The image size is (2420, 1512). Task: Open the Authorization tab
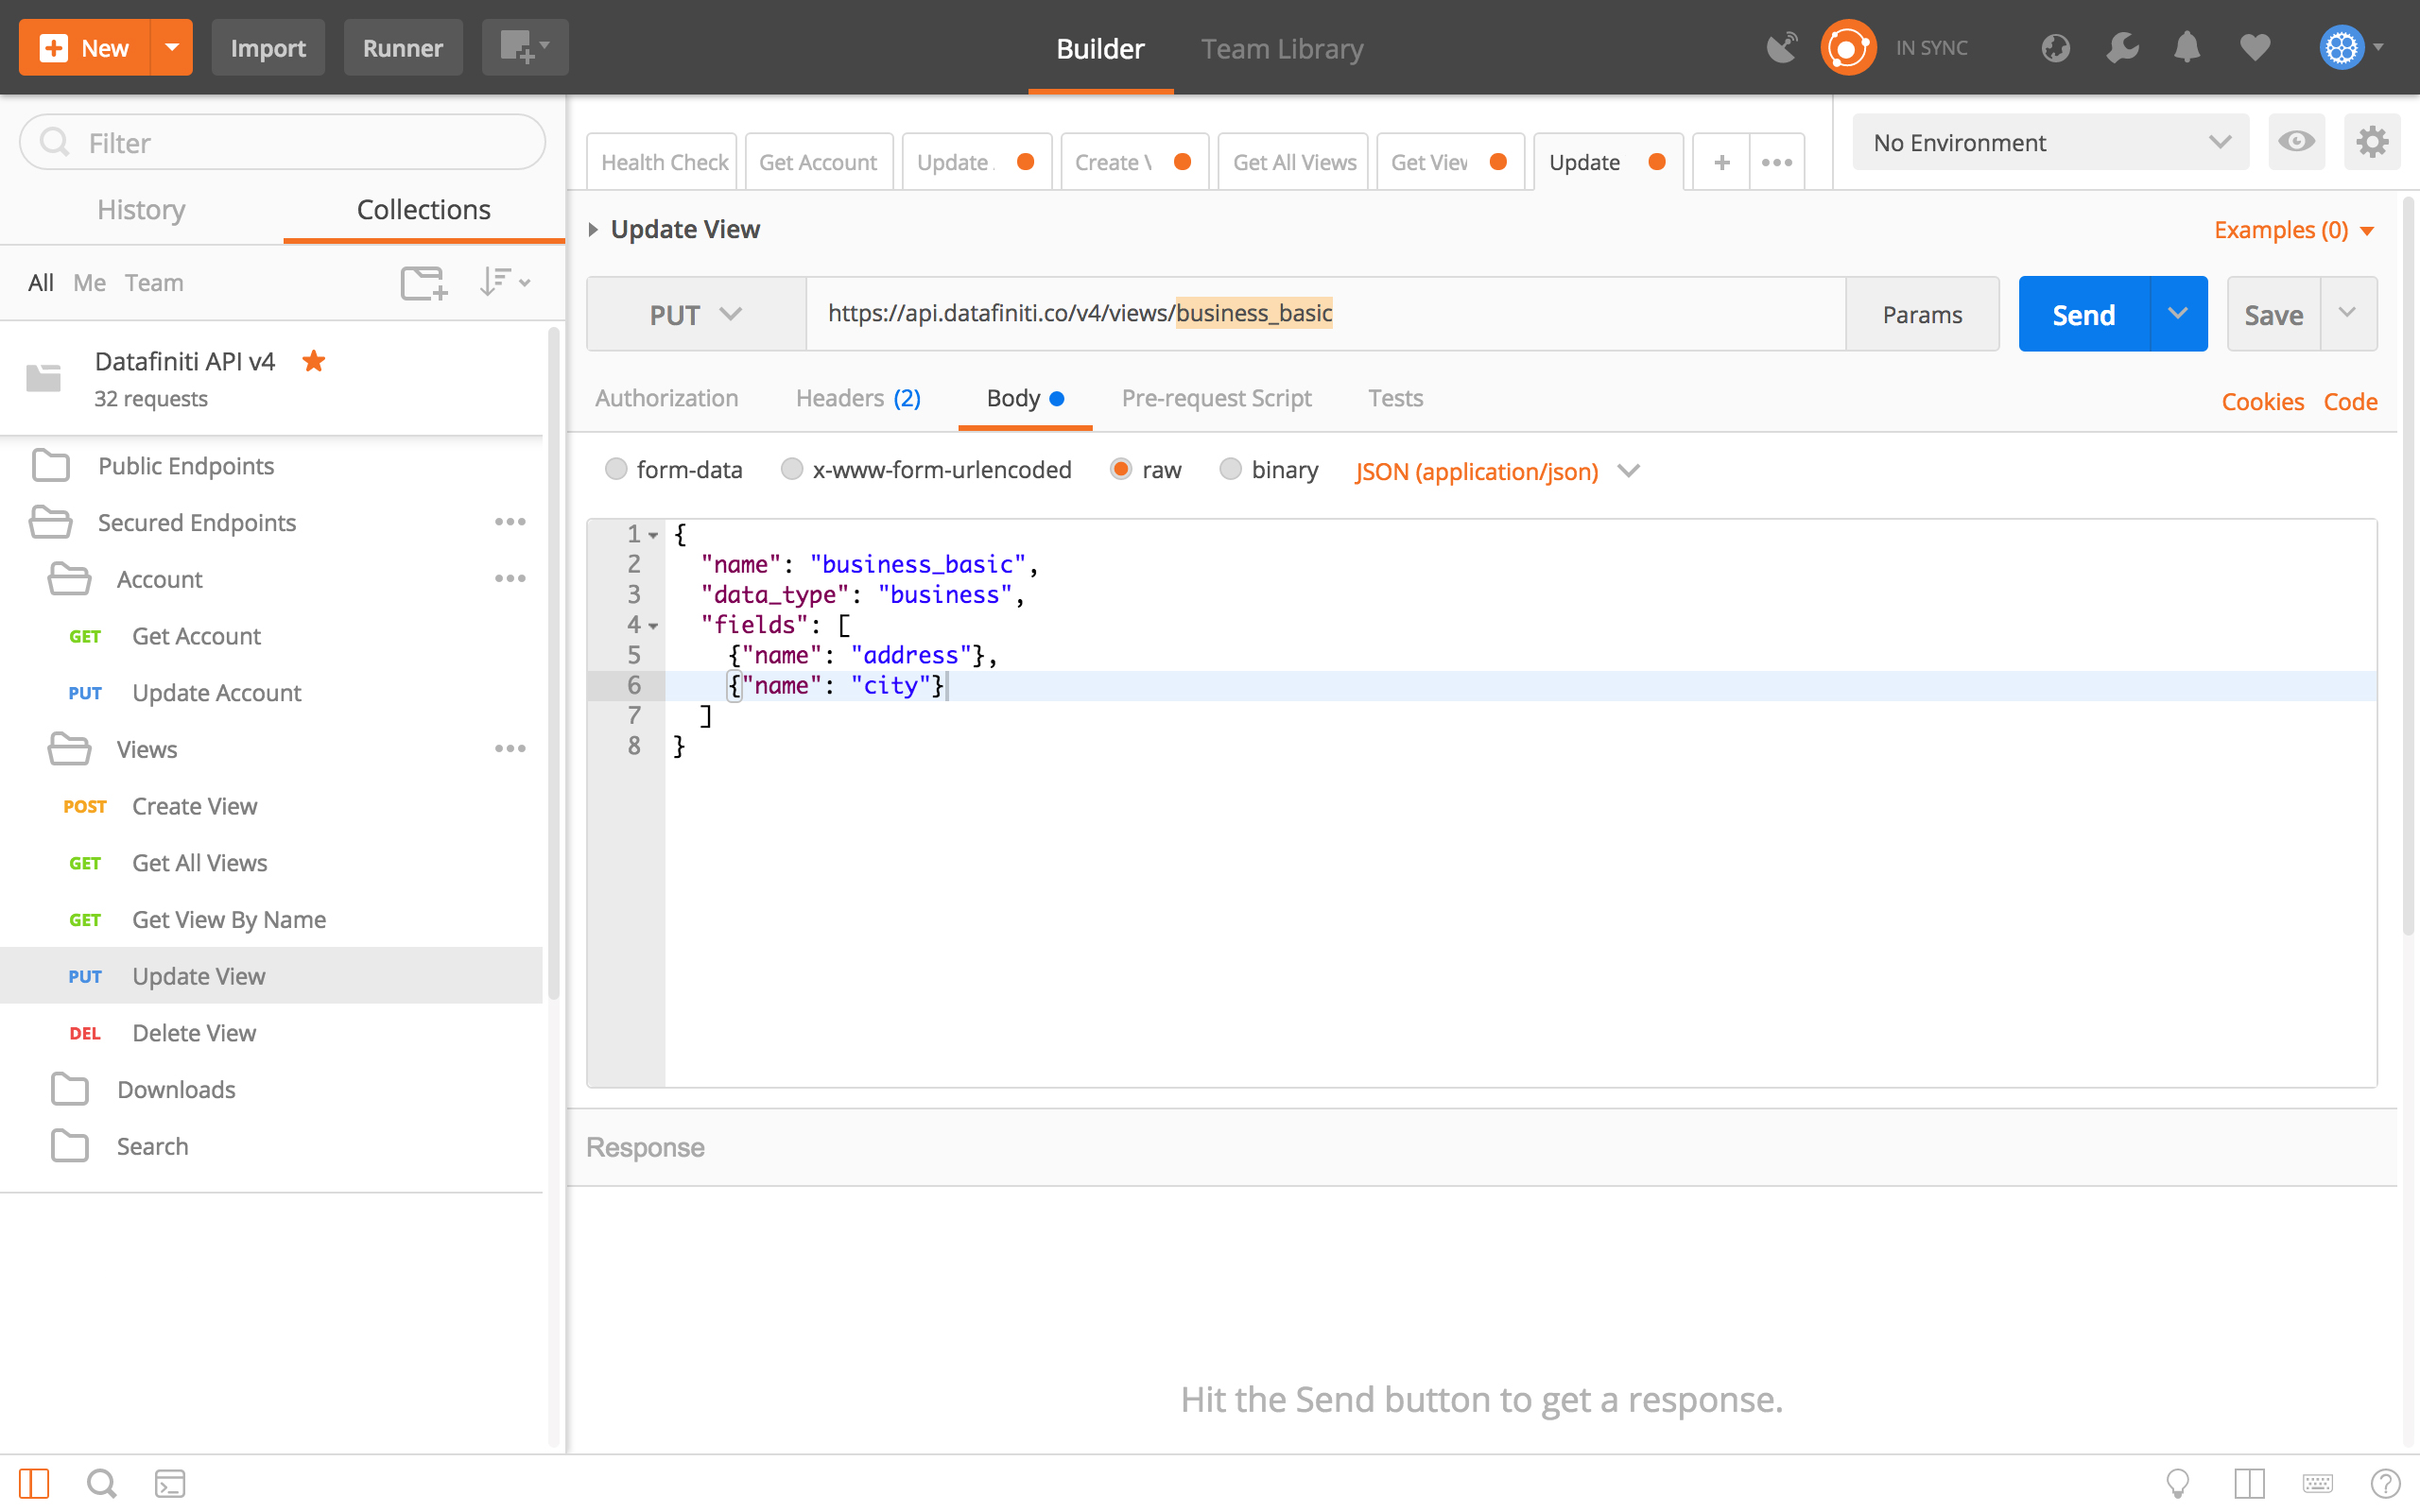pos(666,398)
